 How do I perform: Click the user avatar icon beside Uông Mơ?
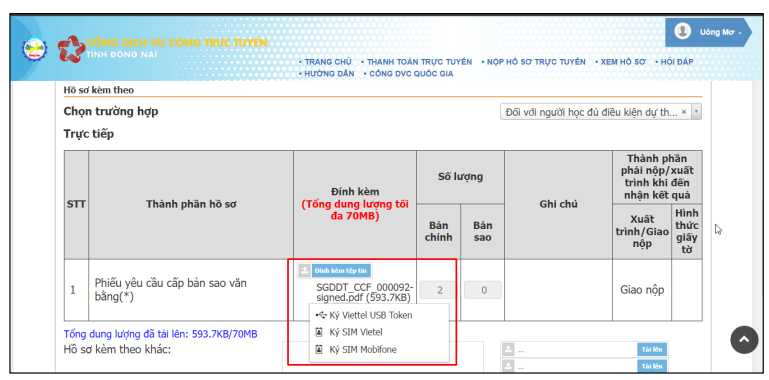[683, 32]
